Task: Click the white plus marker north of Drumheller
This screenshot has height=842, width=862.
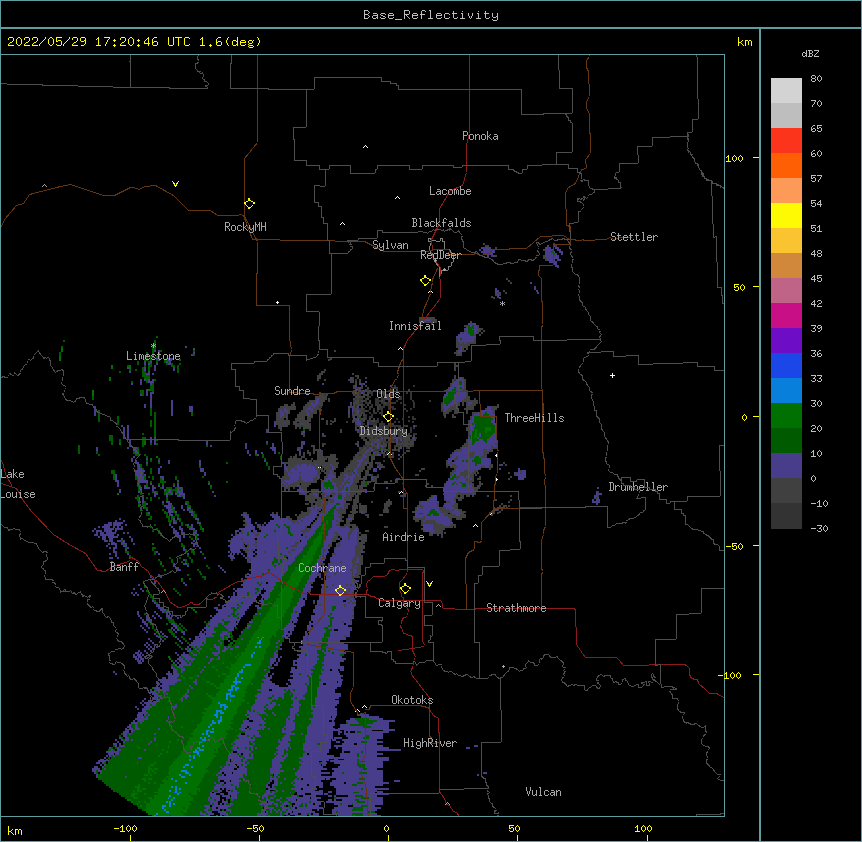Action: (612, 375)
